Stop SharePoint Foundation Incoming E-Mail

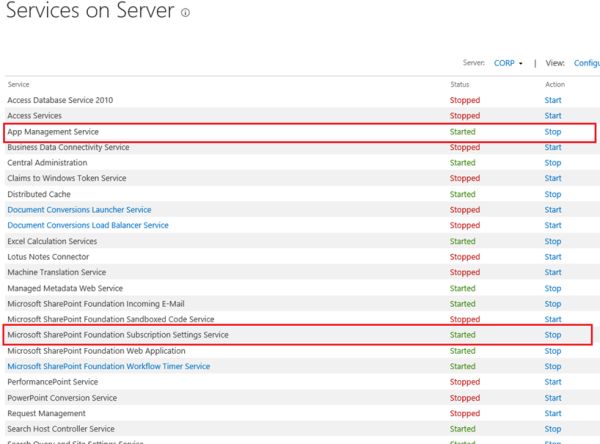click(x=553, y=304)
